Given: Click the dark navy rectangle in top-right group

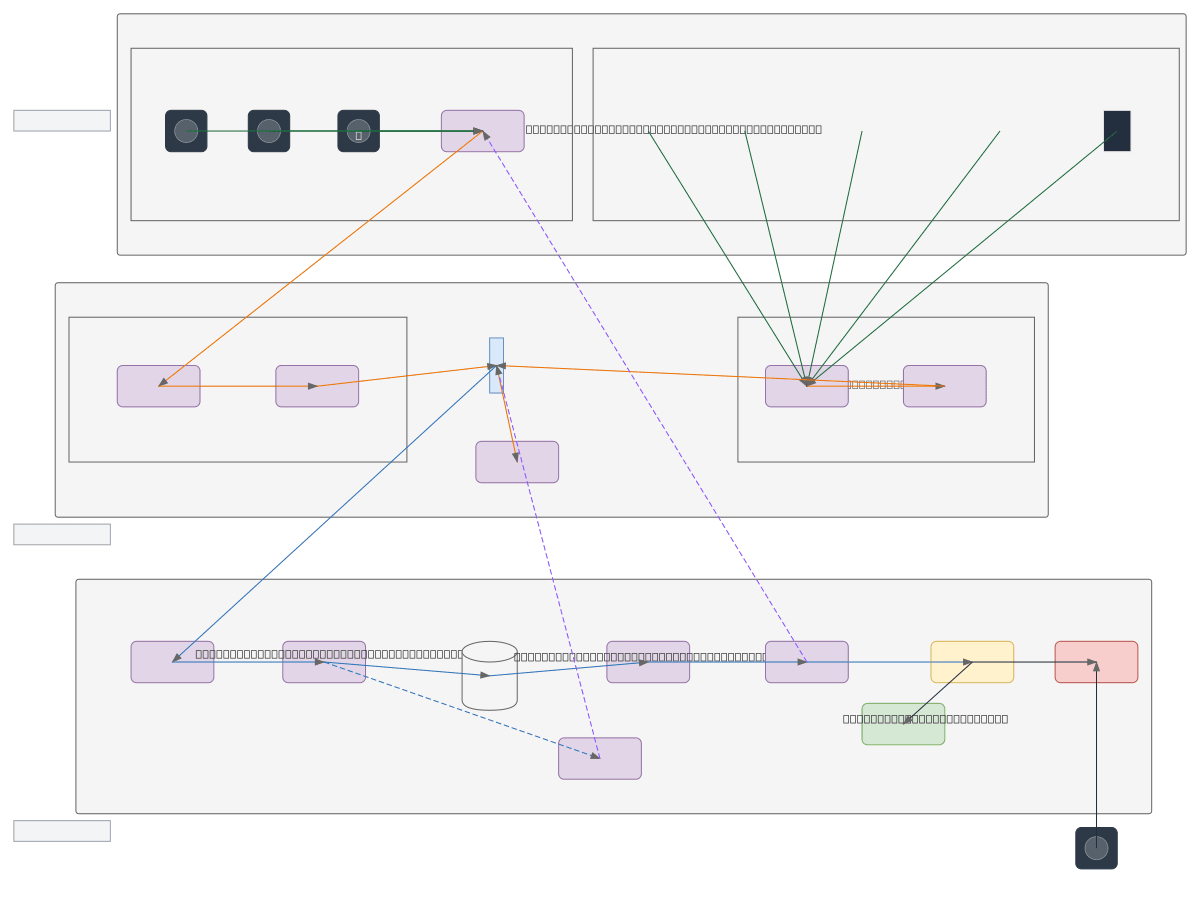Looking at the screenshot, I should click(x=1116, y=131).
